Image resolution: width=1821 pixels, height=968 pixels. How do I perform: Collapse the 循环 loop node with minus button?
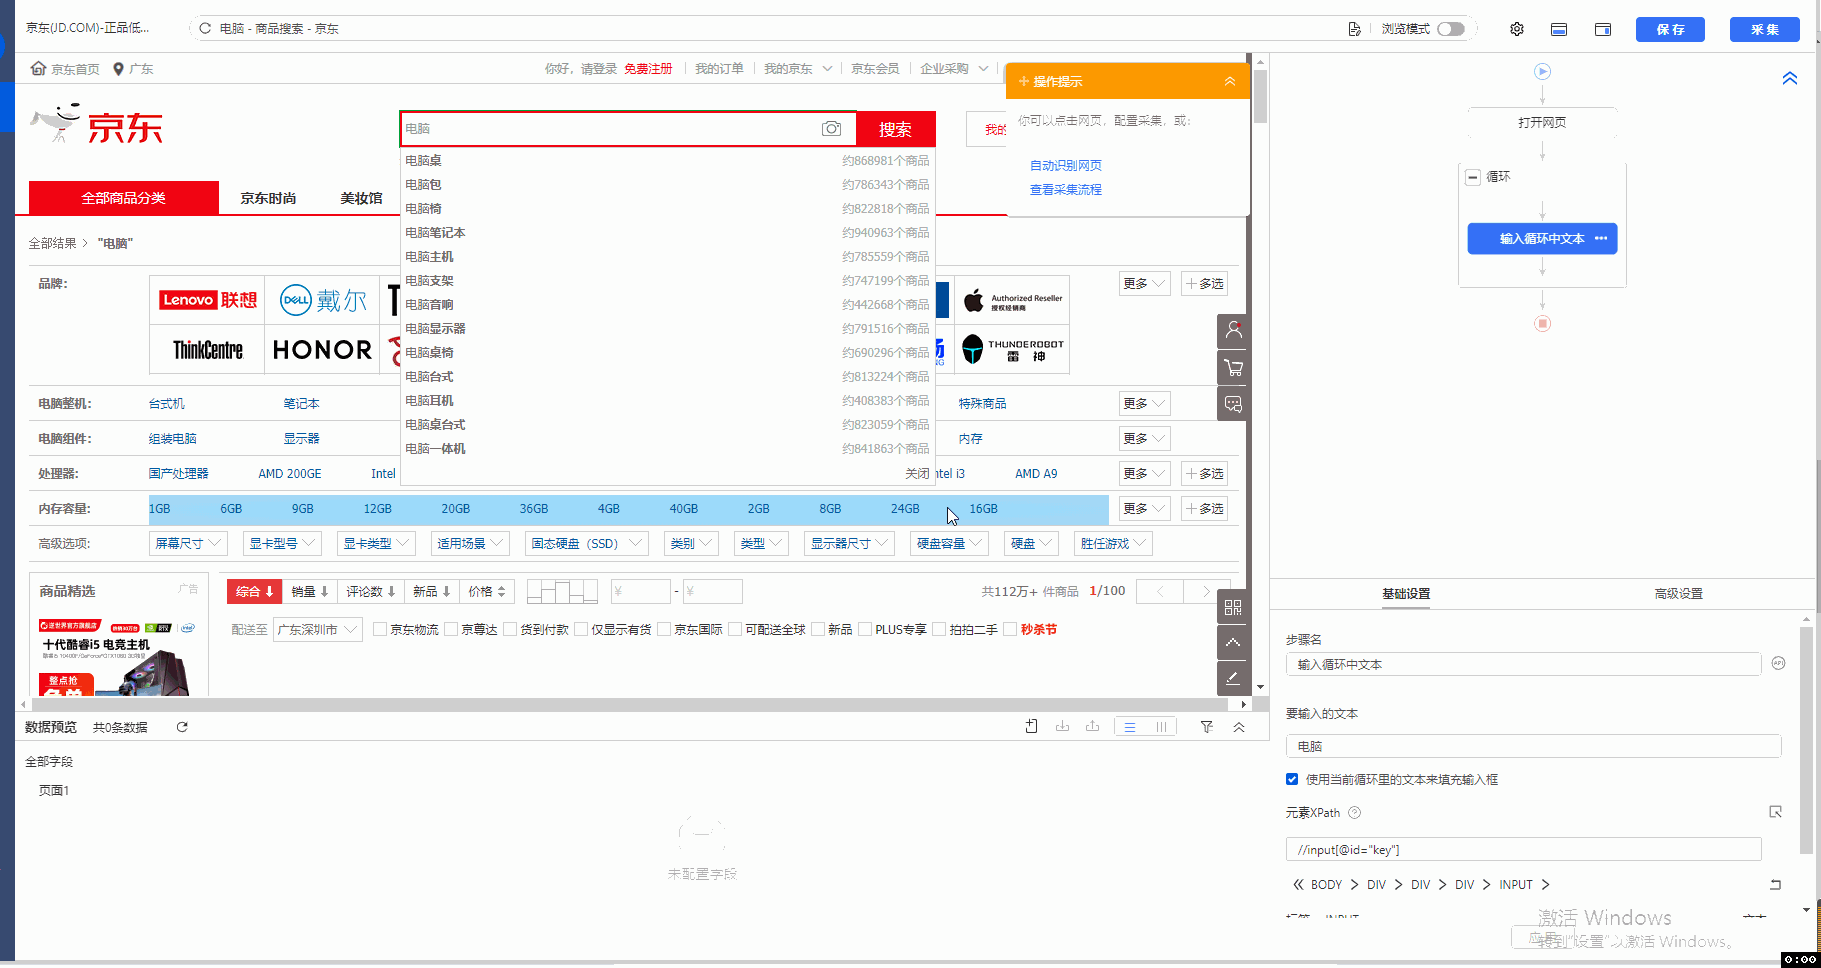(x=1472, y=177)
